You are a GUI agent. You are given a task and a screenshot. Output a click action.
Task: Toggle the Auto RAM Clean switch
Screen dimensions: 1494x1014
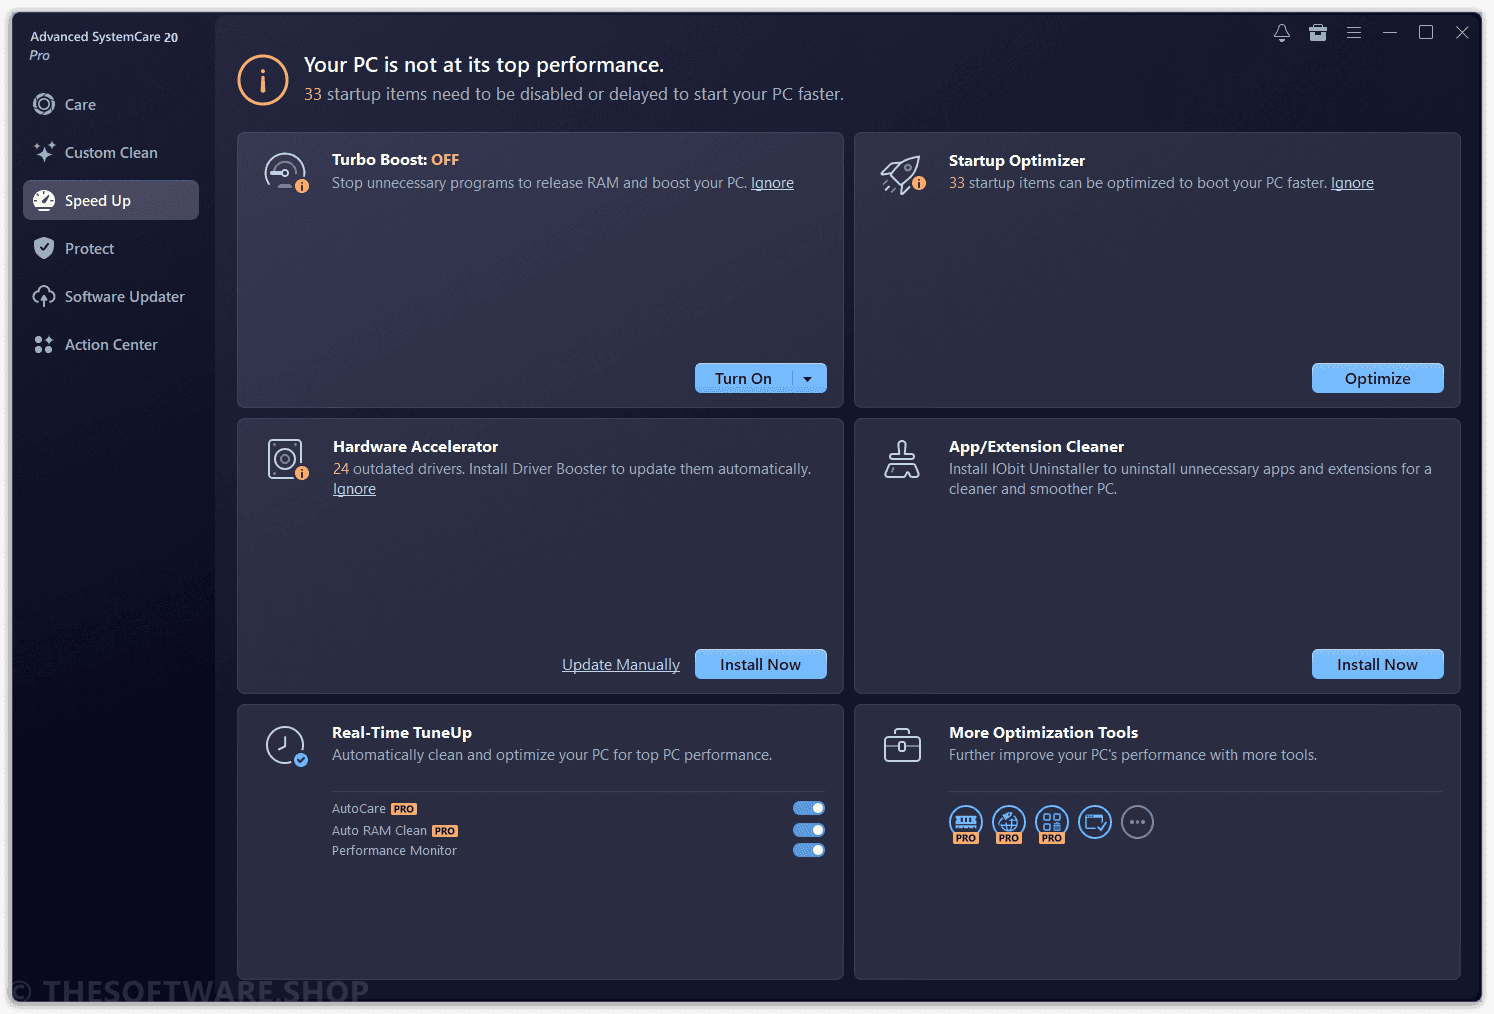[x=809, y=830]
